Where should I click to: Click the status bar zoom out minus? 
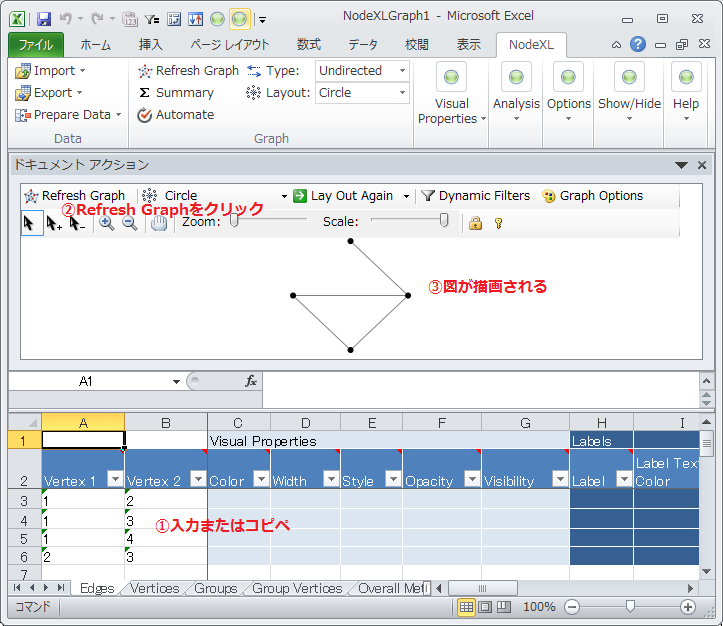[572, 607]
